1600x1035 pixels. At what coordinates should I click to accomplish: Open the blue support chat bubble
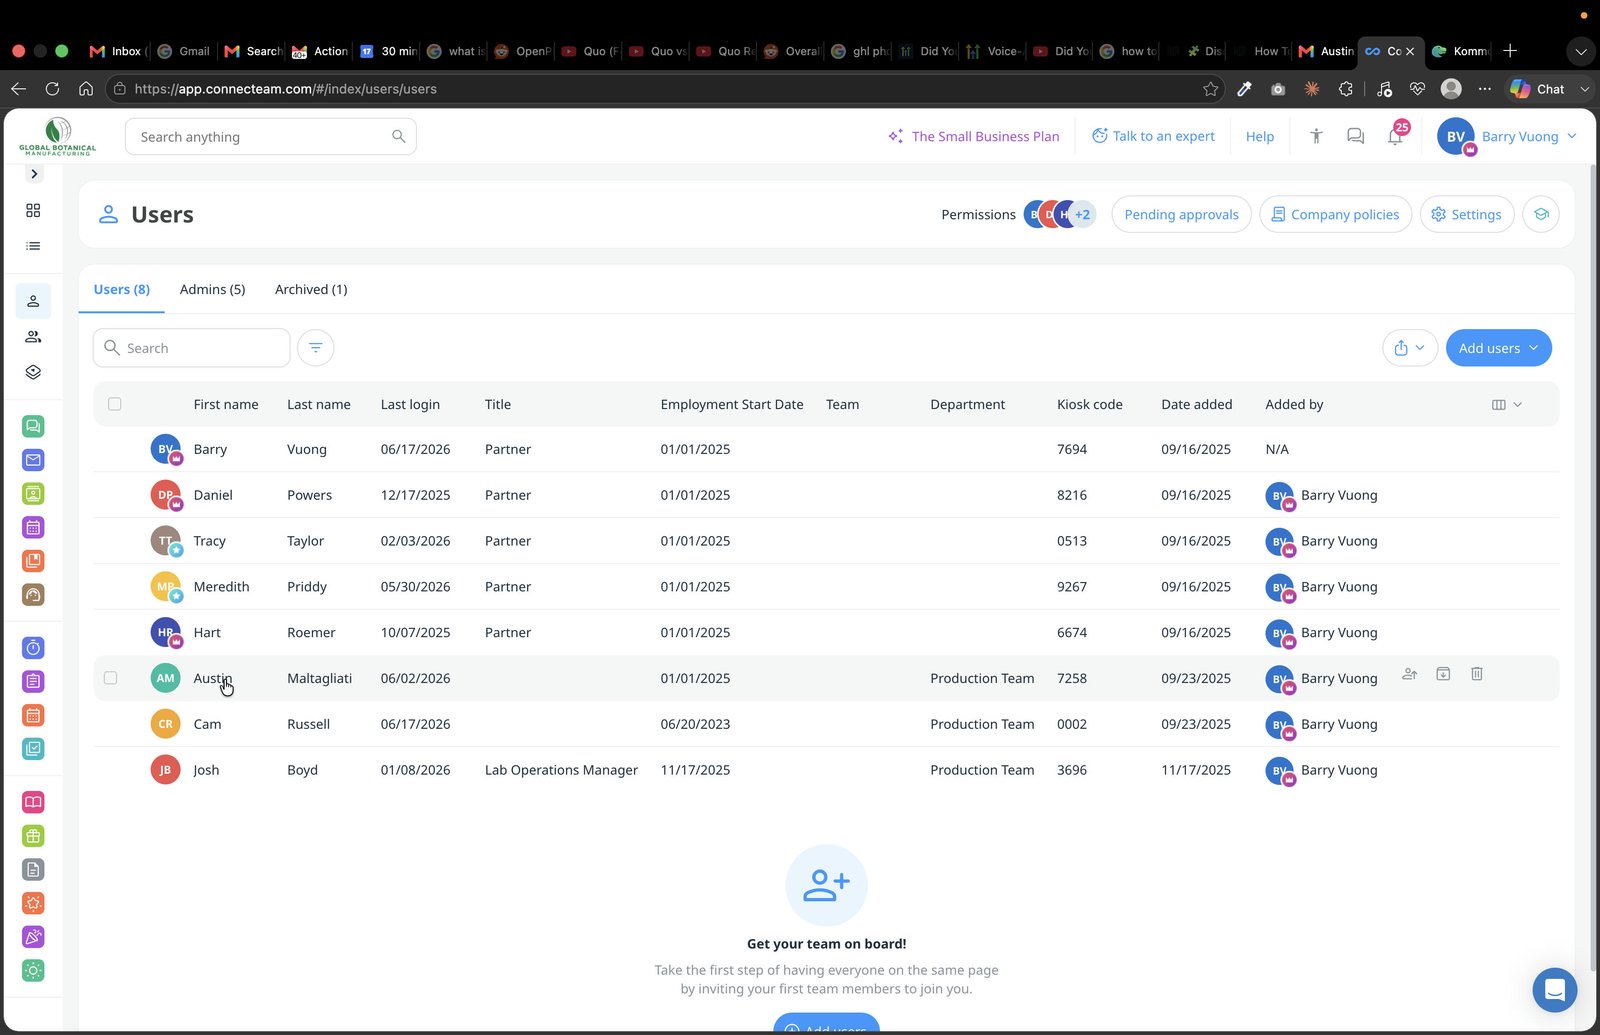pos(1554,990)
